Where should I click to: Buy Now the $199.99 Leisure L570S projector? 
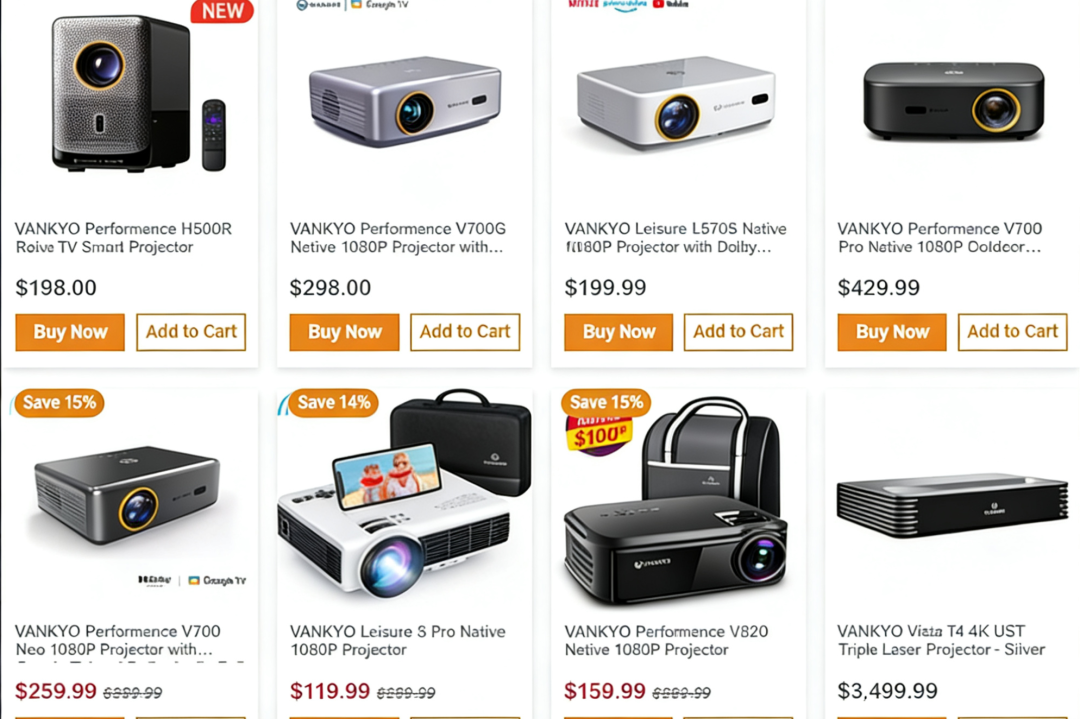point(619,332)
